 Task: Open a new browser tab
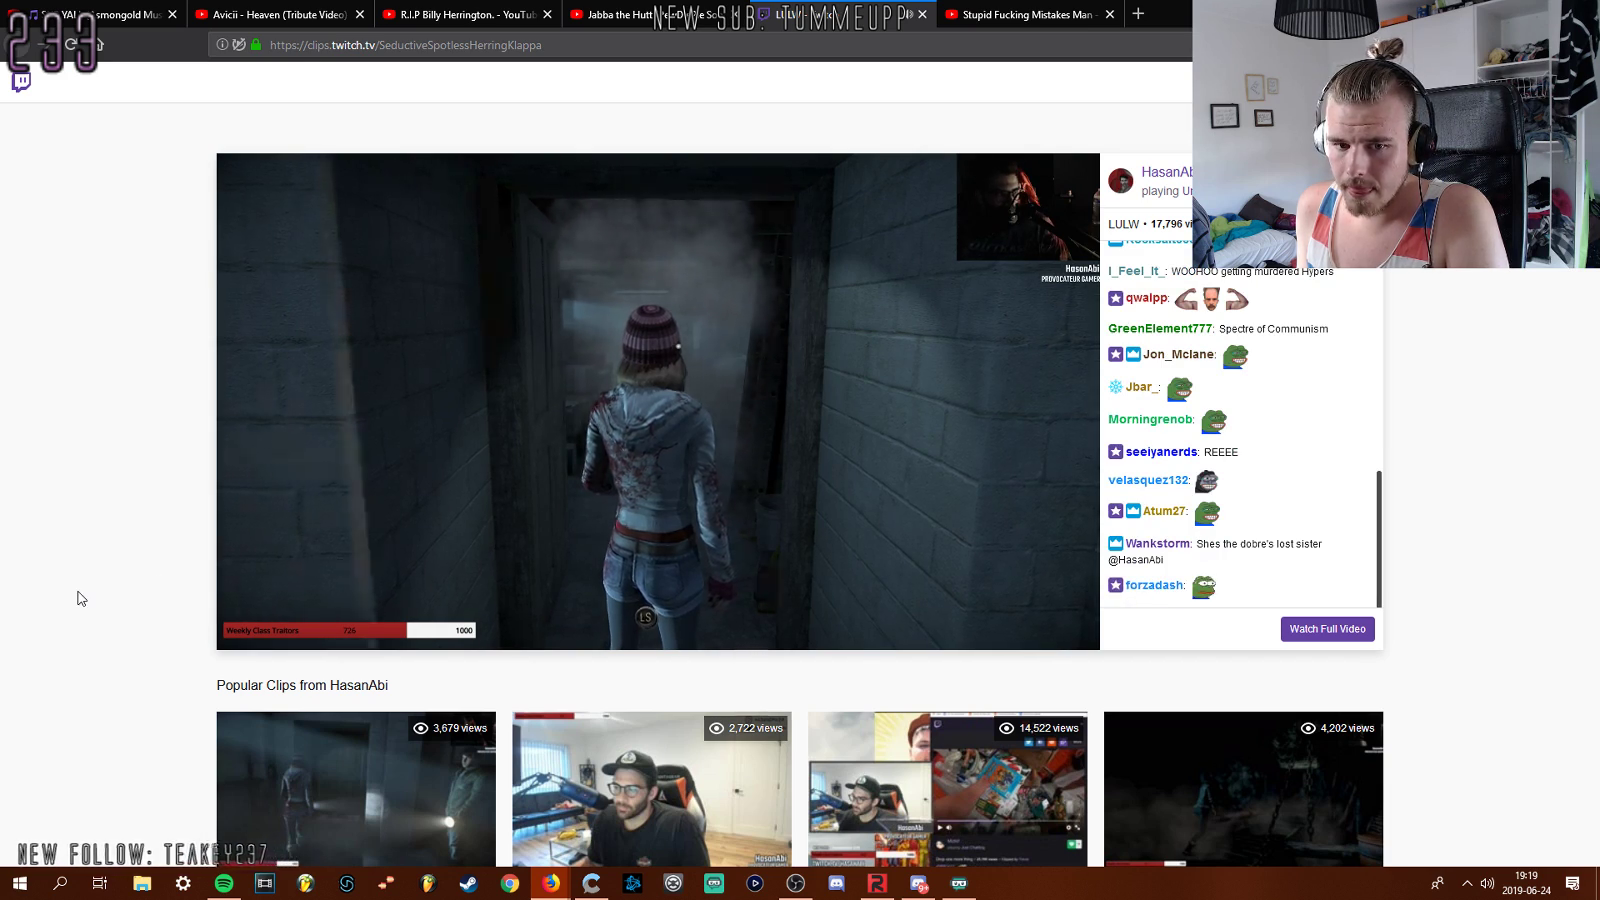coord(1138,14)
